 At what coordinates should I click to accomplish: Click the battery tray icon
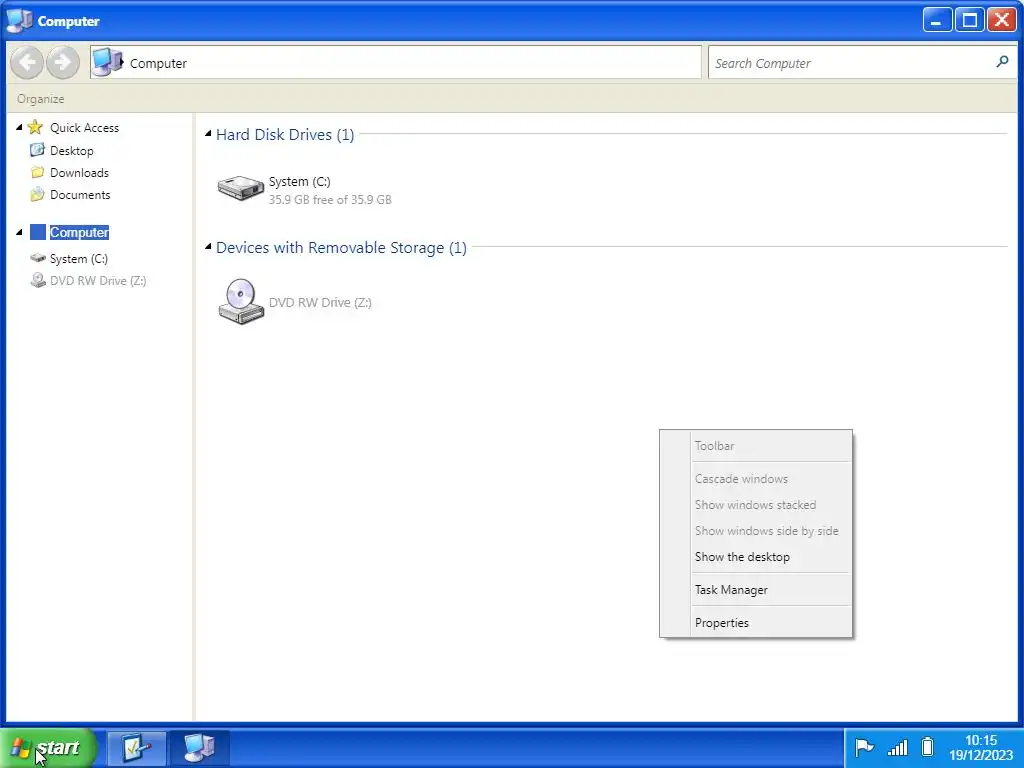927,747
